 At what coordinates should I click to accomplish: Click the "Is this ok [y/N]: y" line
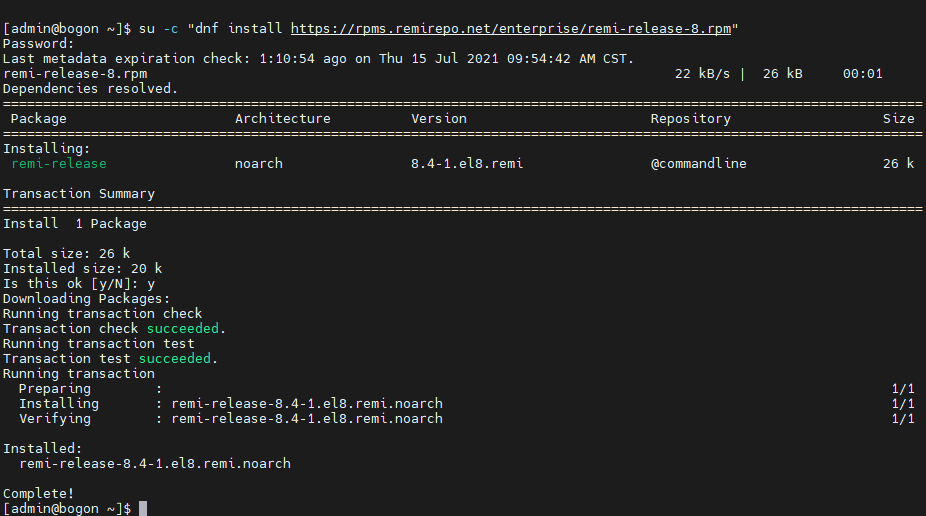(x=79, y=284)
